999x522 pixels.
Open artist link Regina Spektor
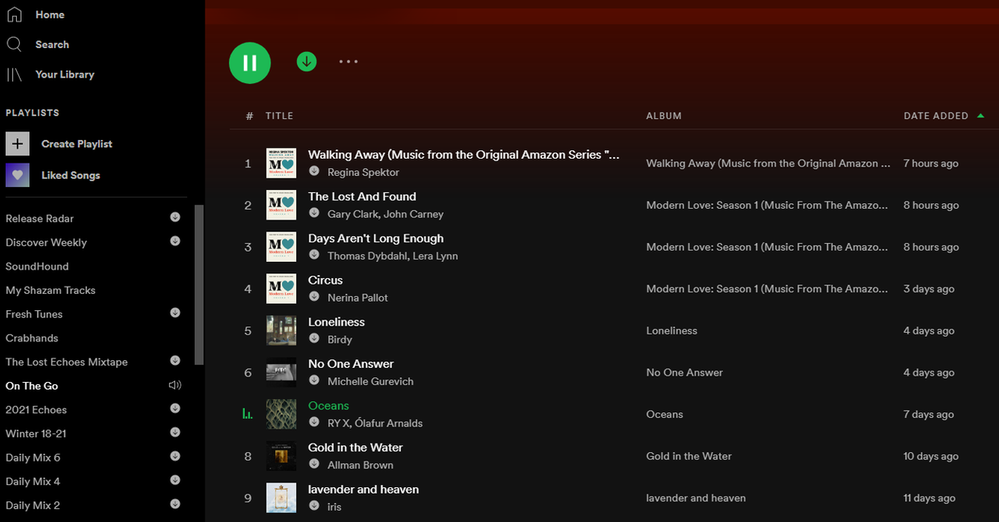363,172
